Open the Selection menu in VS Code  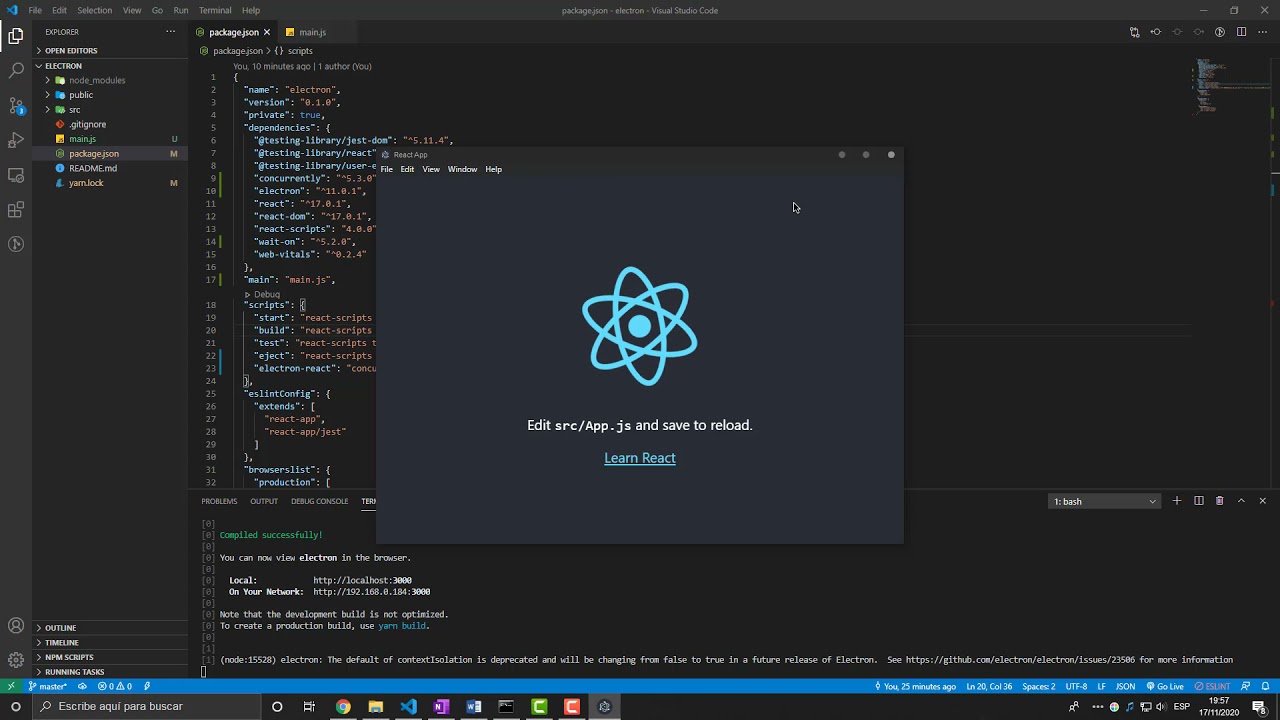(95, 10)
